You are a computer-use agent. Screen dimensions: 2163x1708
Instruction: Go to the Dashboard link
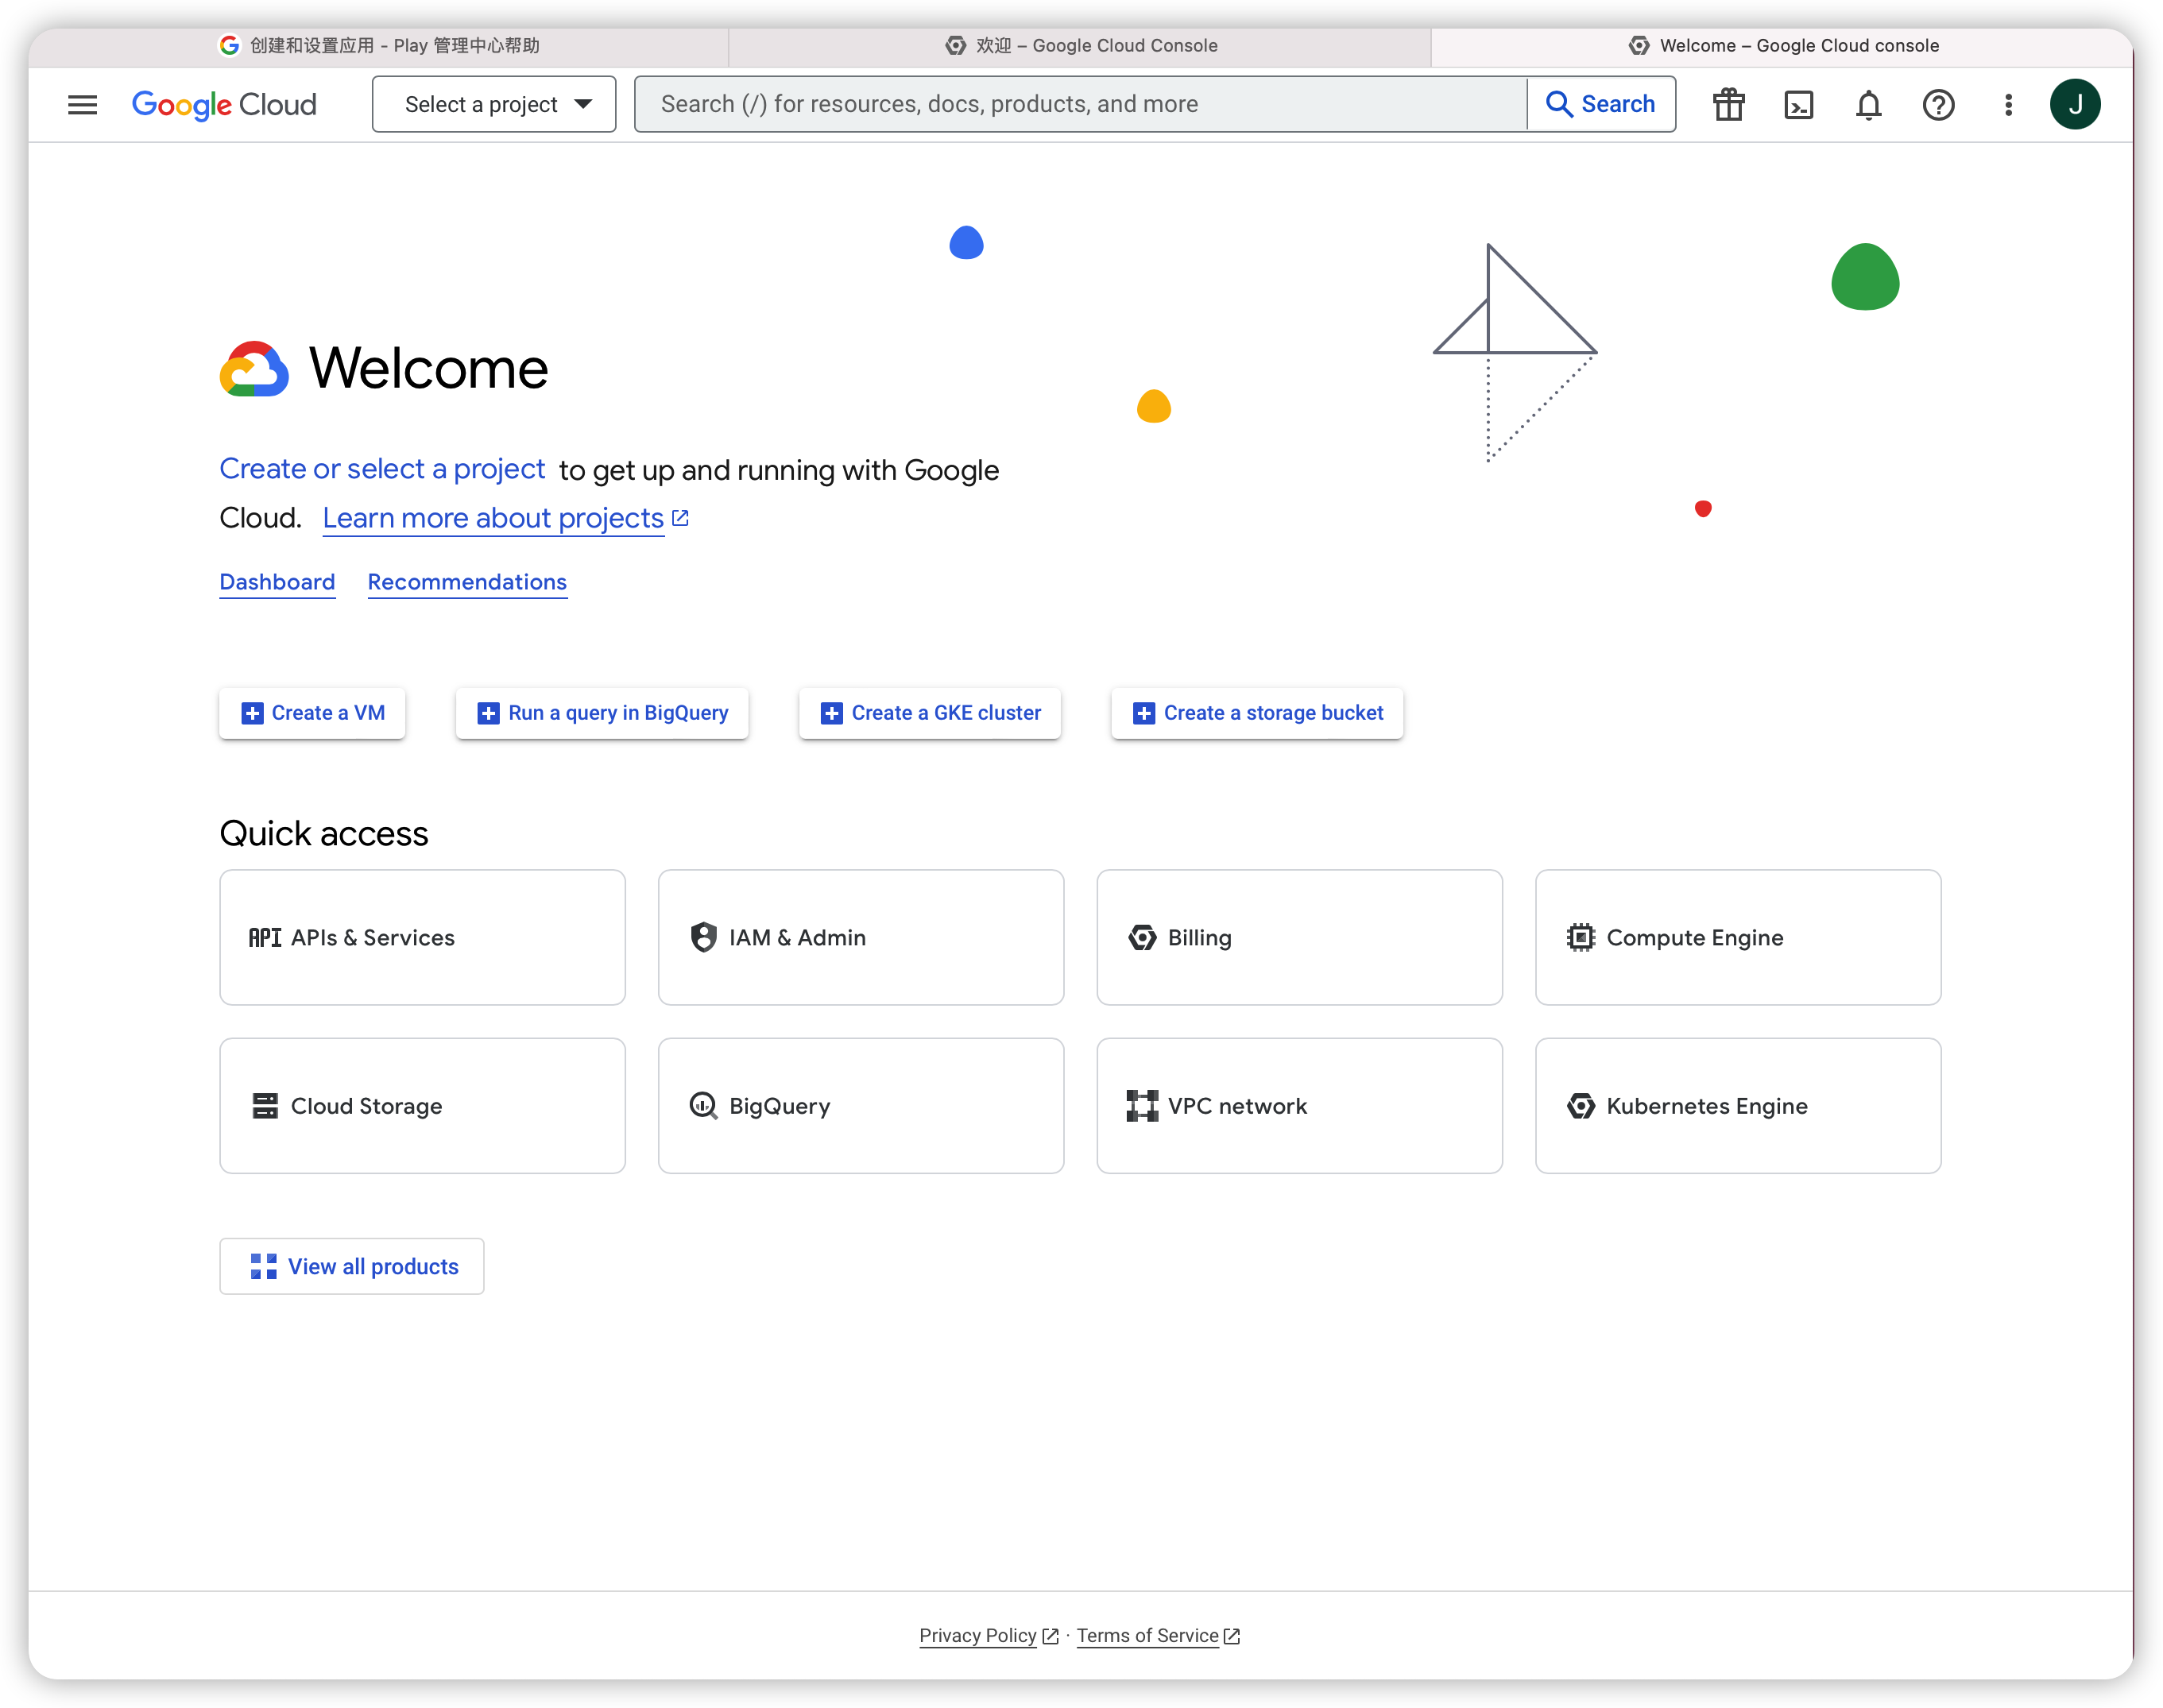tap(277, 582)
